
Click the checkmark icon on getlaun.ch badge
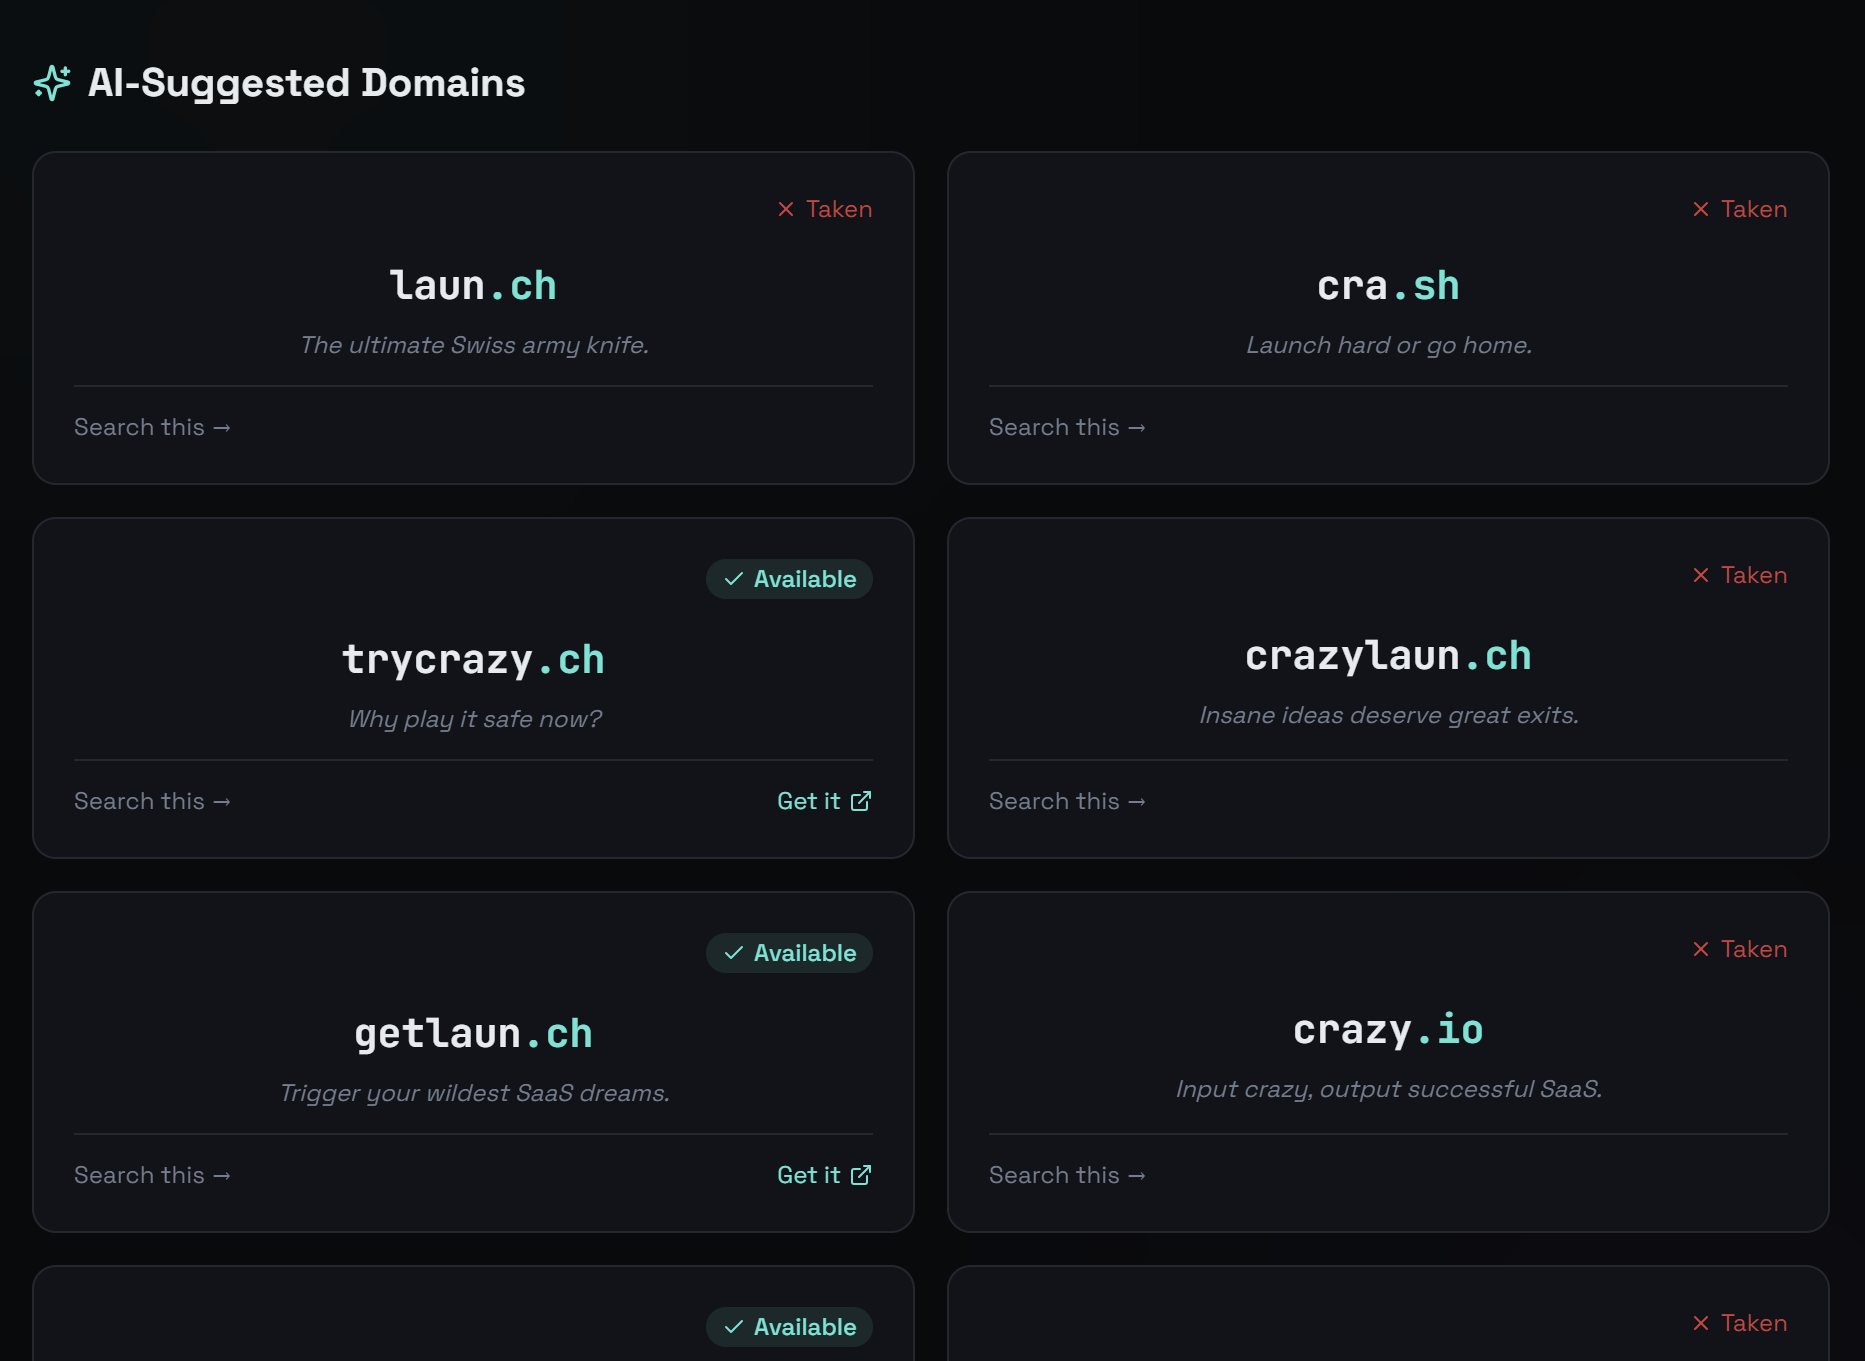pyautogui.click(x=734, y=953)
